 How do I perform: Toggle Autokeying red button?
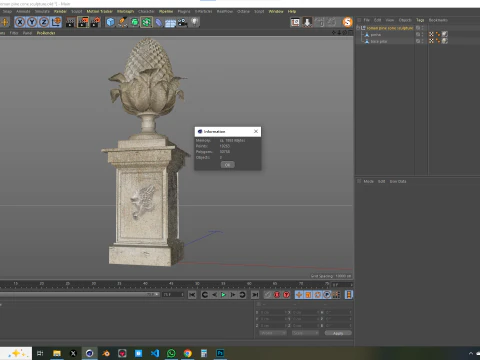tap(277, 295)
